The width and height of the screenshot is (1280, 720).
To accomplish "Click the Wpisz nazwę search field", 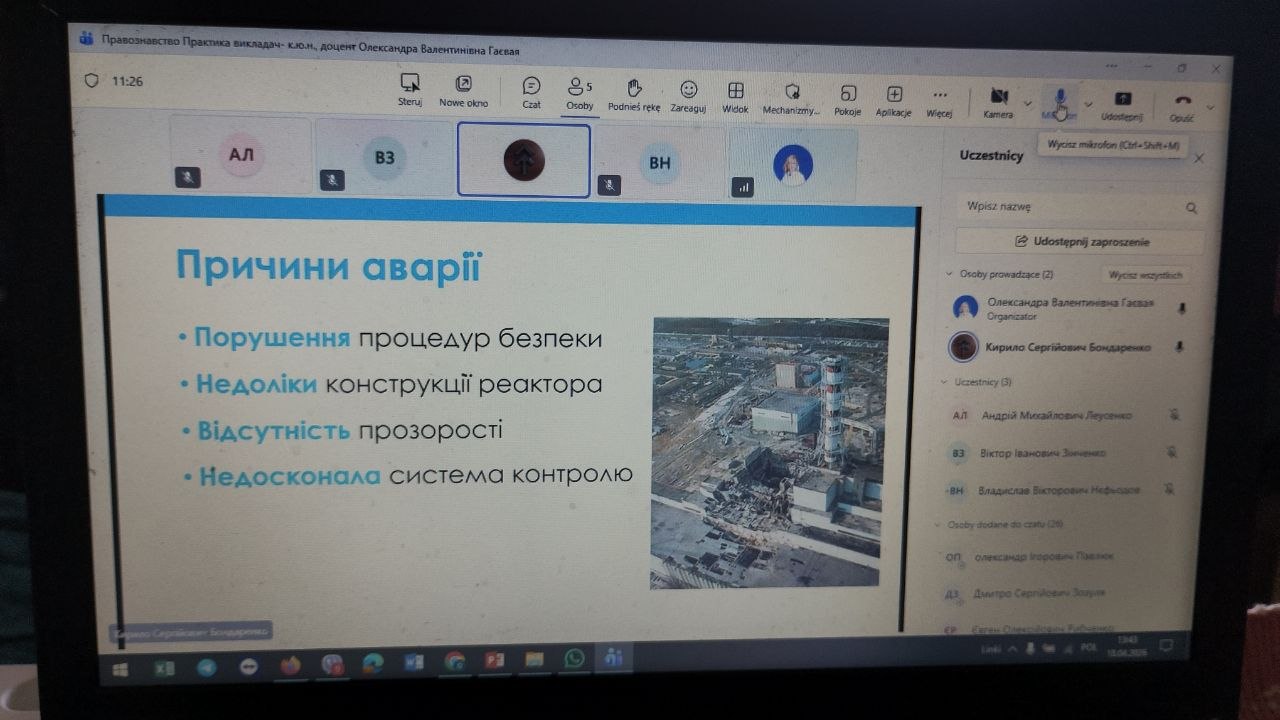I will [1070, 207].
